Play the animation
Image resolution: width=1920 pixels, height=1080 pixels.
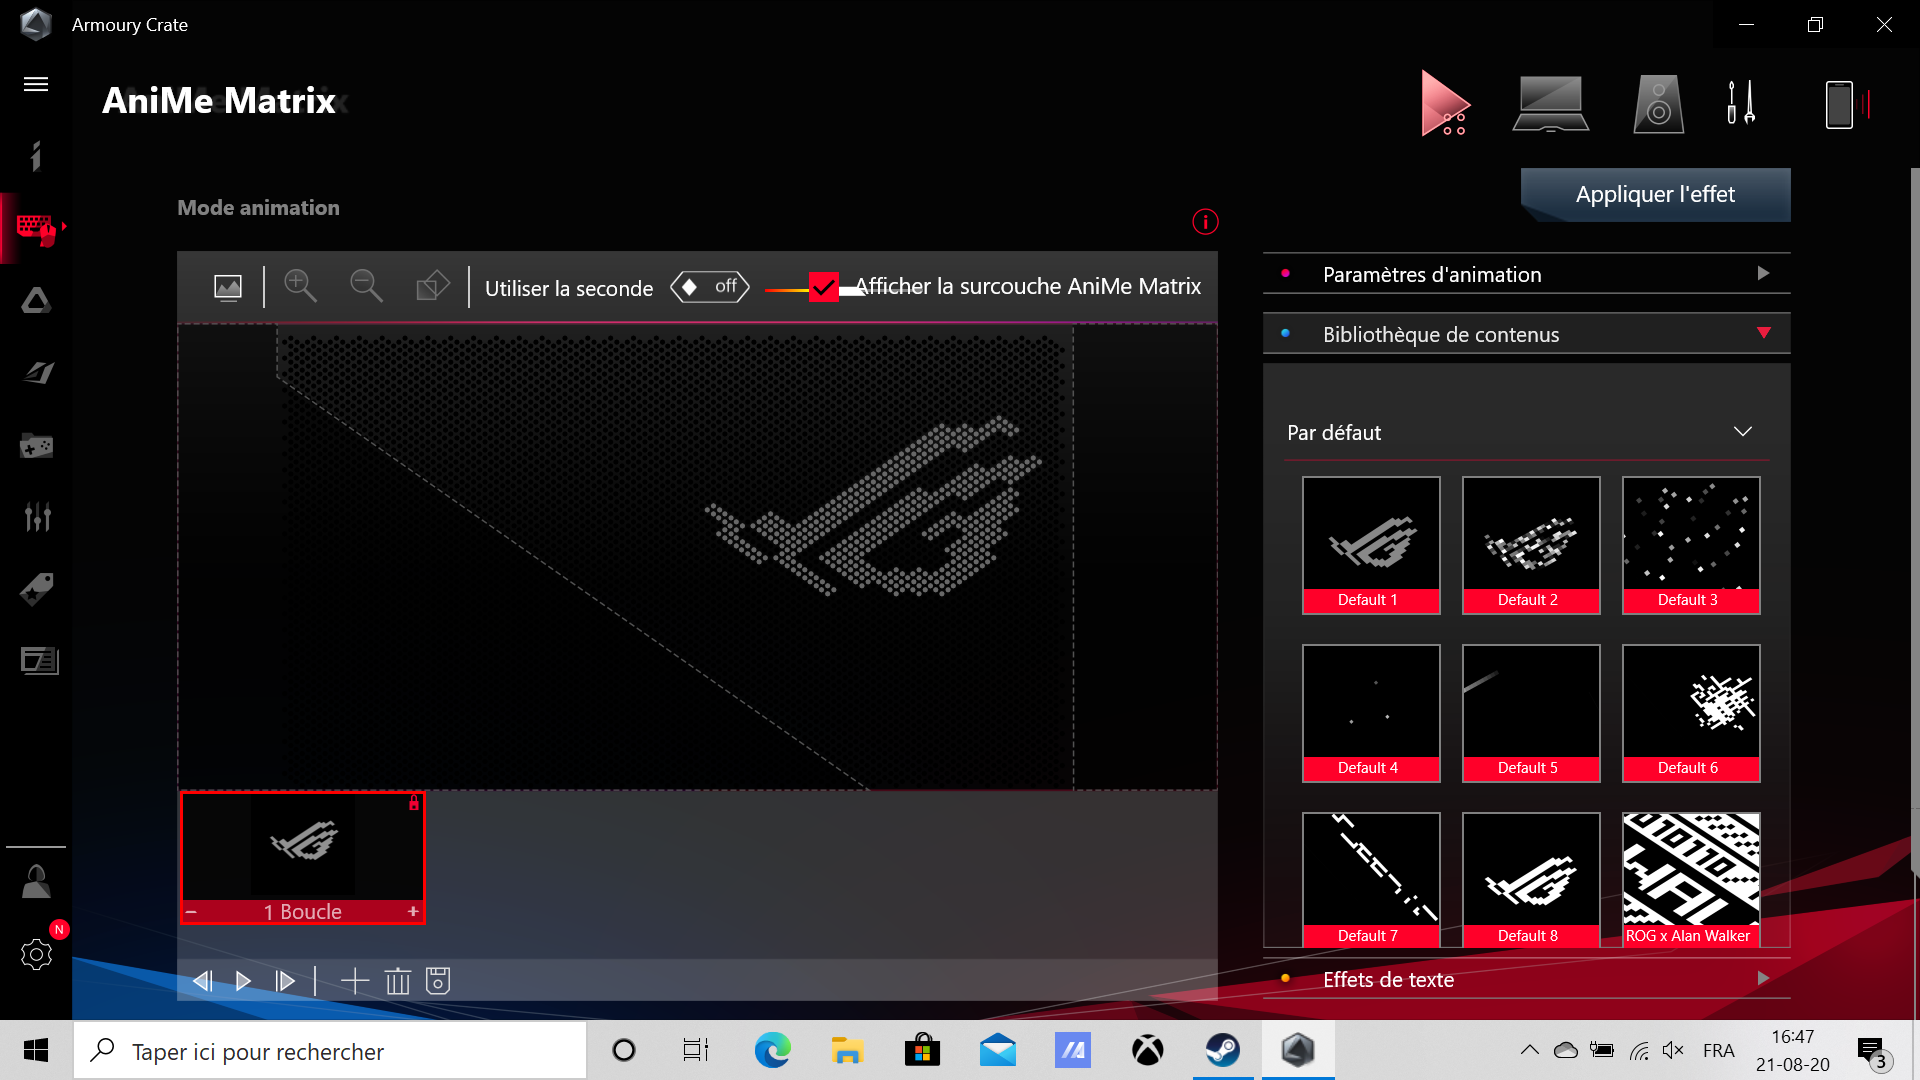243,981
